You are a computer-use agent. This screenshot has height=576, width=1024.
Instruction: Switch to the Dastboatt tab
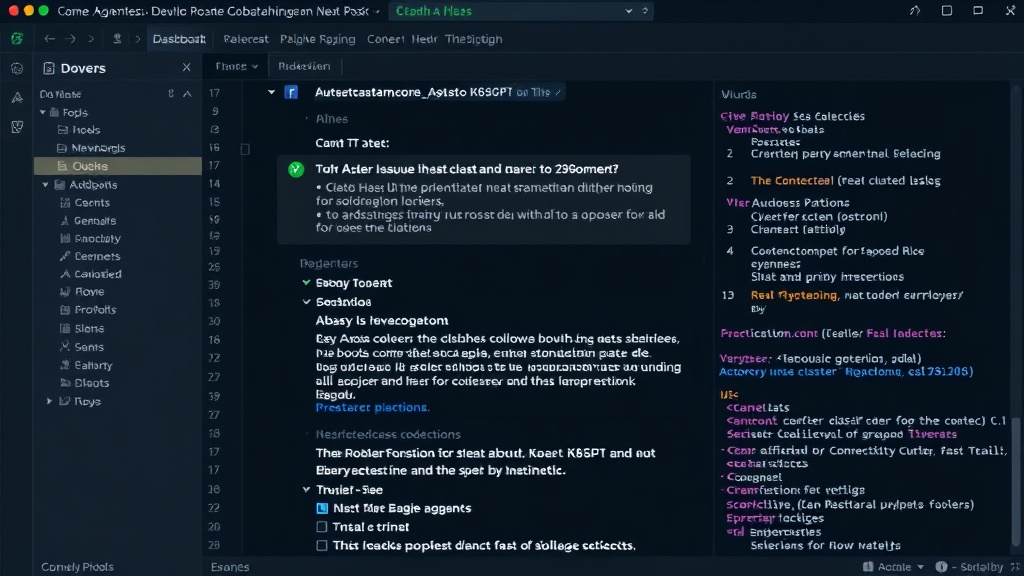pyautogui.click(x=179, y=39)
